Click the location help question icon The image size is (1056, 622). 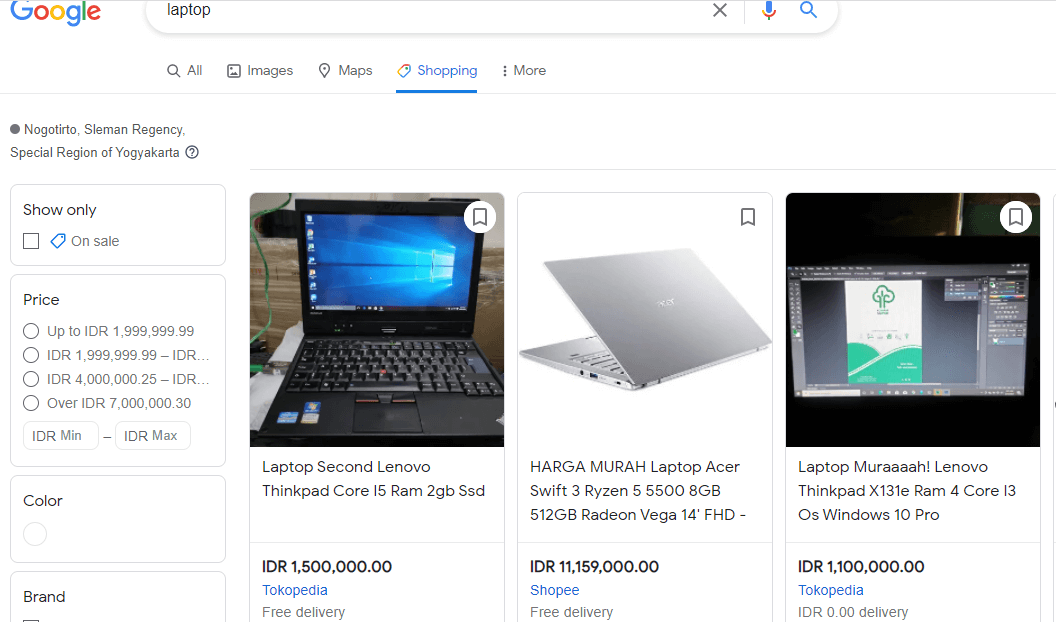click(x=192, y=152)
